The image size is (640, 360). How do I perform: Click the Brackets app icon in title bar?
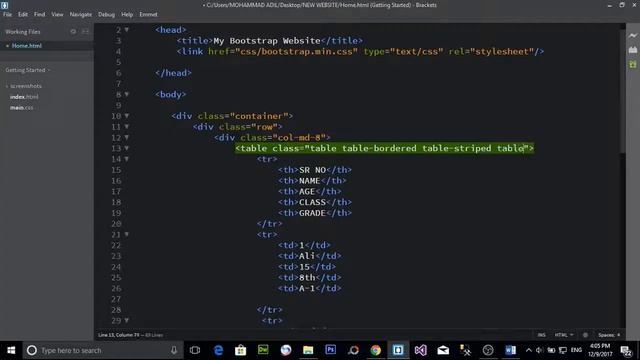(x=4, y=5)
